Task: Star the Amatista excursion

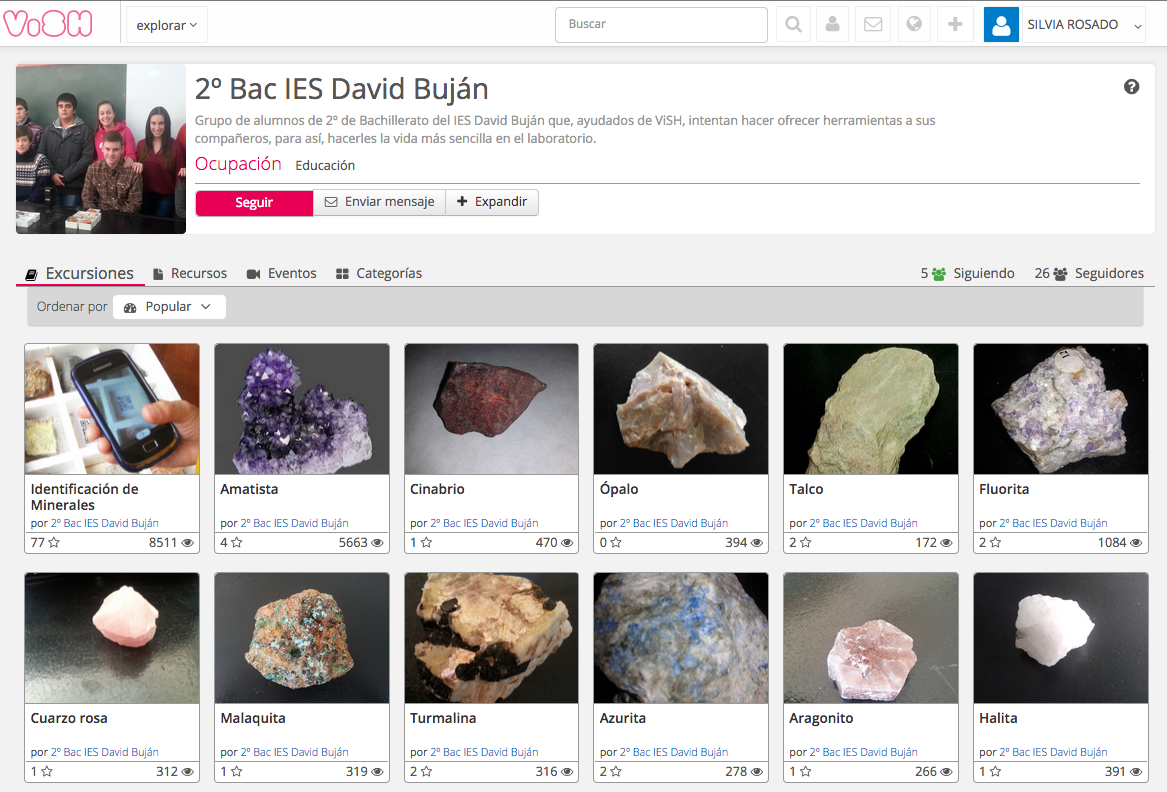Action: (237, 542)
